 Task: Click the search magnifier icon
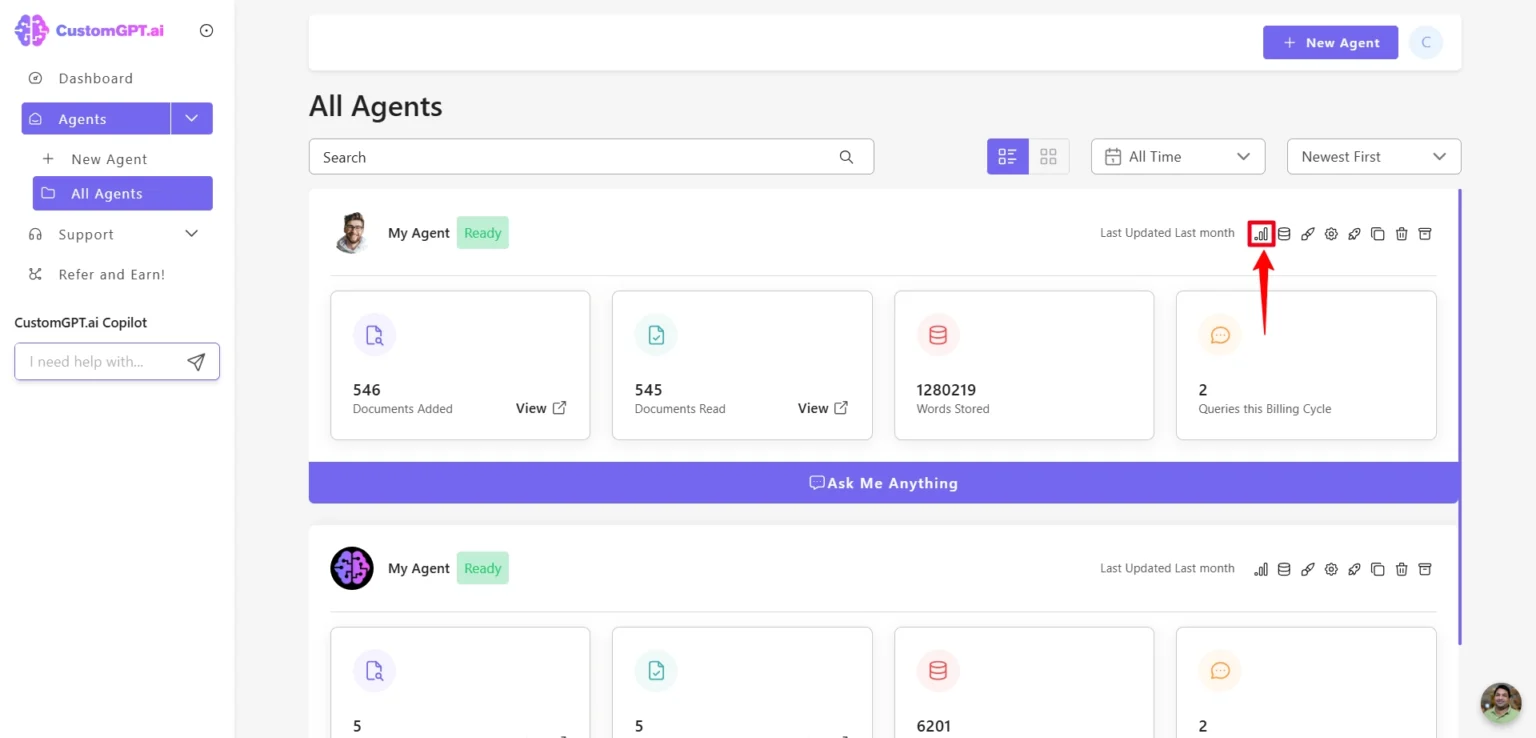[846, 157]
